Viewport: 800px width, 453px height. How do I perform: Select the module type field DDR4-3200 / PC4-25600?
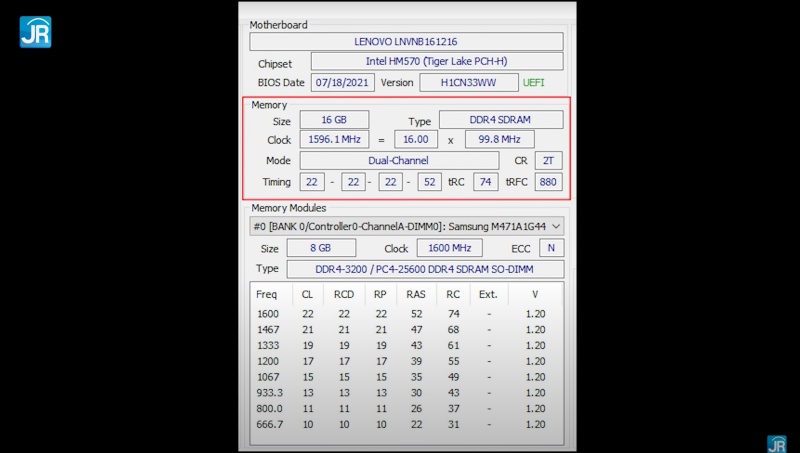tap(425, 269)
